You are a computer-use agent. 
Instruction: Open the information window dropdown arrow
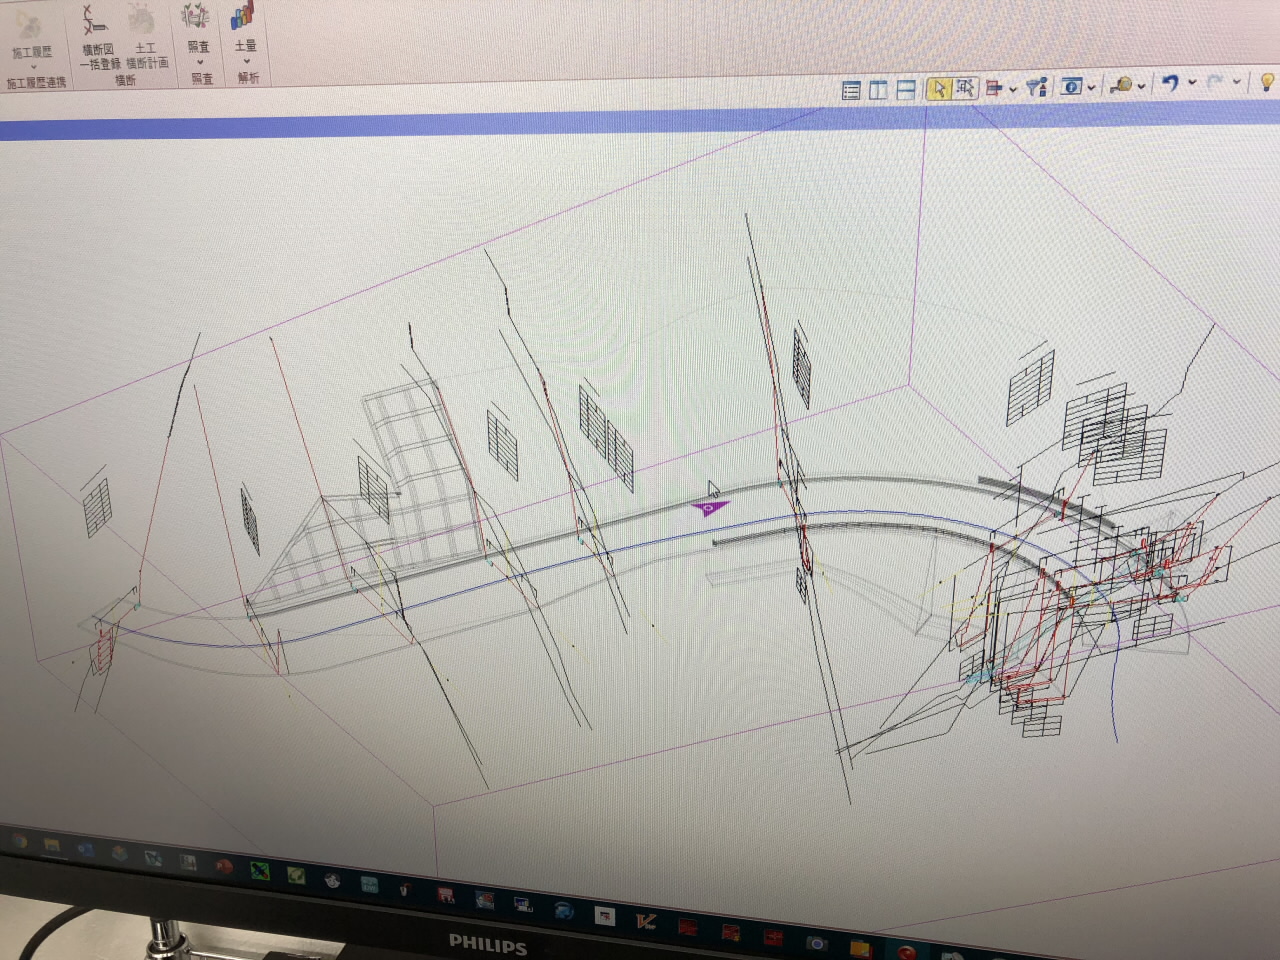click(x=1091, y=87)
